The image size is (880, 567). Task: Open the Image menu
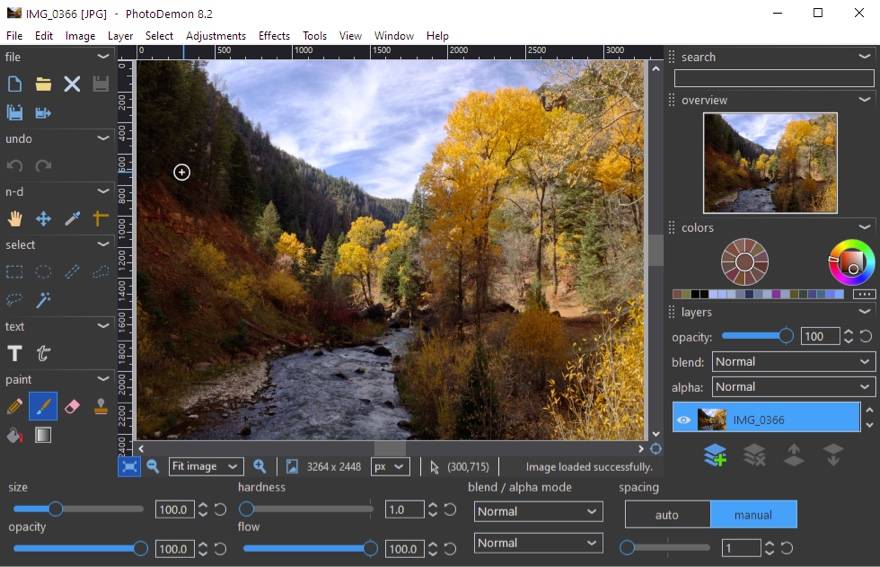[80, 35]
